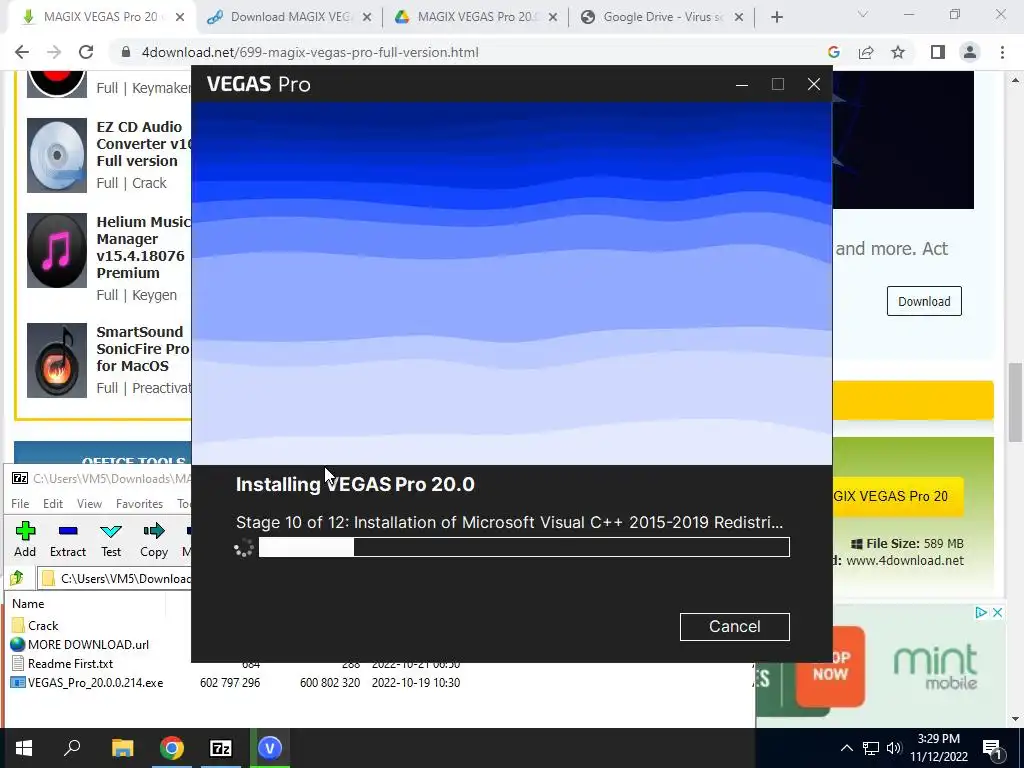This screenshot has width=1024, height=768.
Task: Open the Edit menu in 7-Zip
Action: [x=53, y=504]
